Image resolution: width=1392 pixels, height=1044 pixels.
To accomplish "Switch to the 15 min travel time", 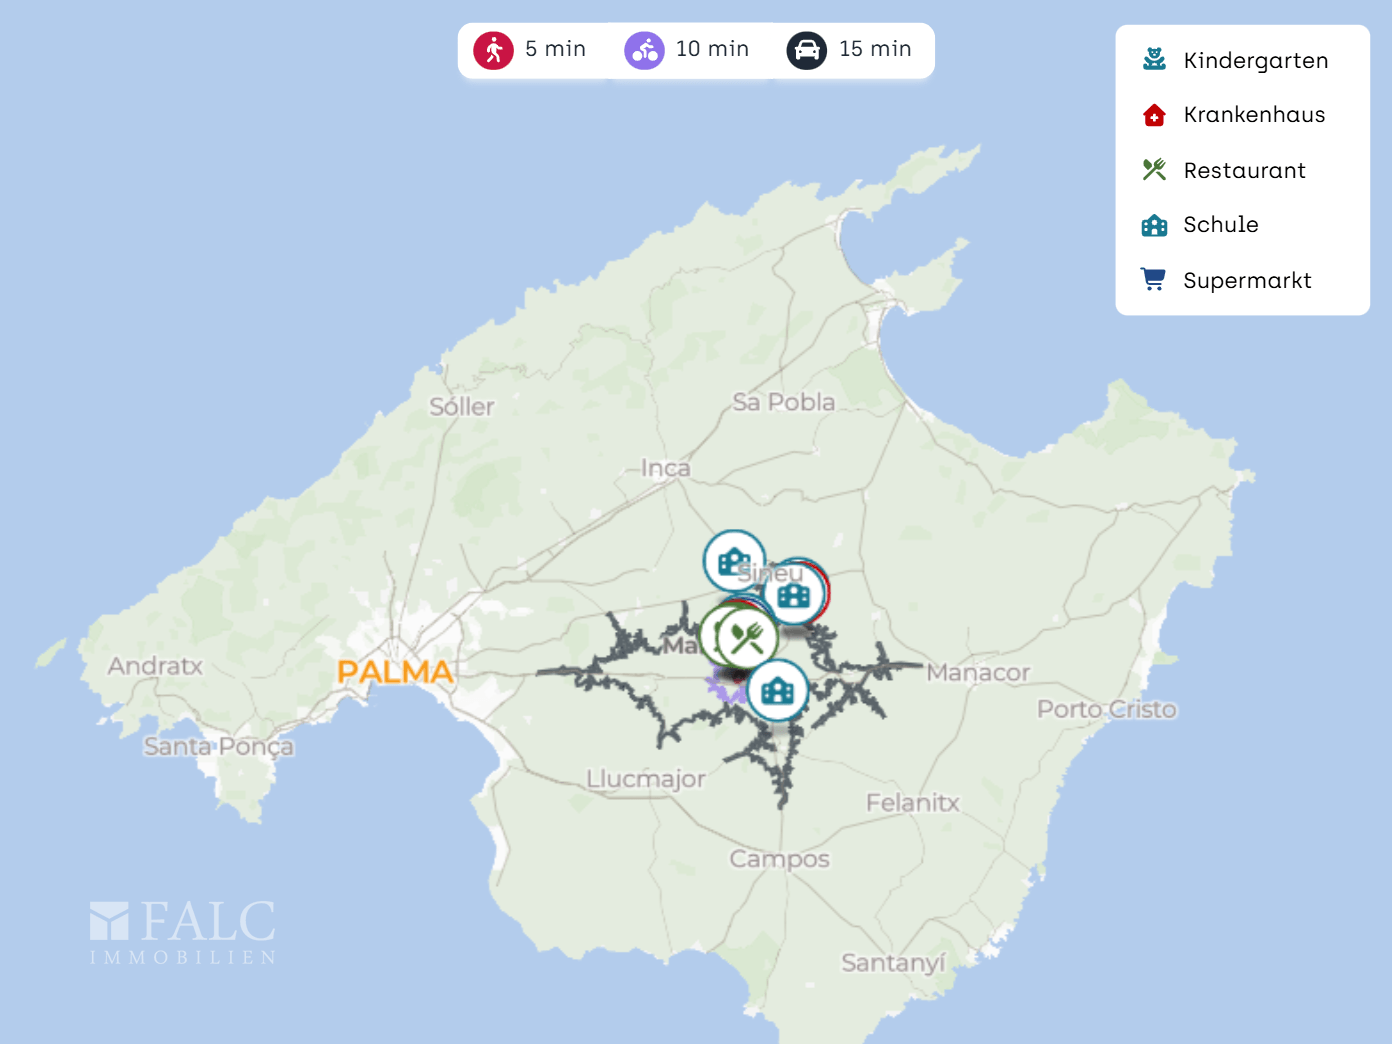I will (x=875, y=49).
